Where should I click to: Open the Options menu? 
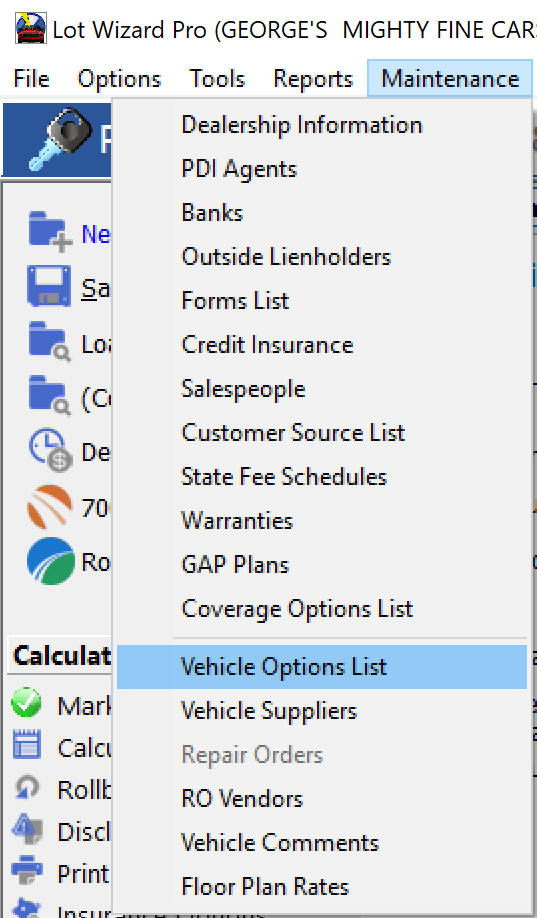119,78
